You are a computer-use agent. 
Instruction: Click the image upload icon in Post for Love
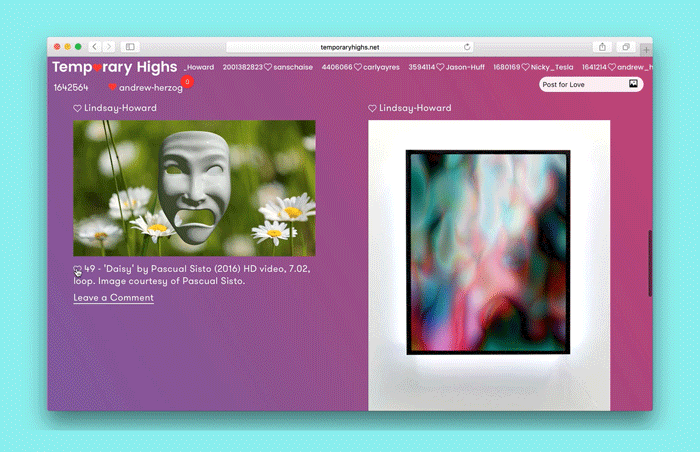633,84
